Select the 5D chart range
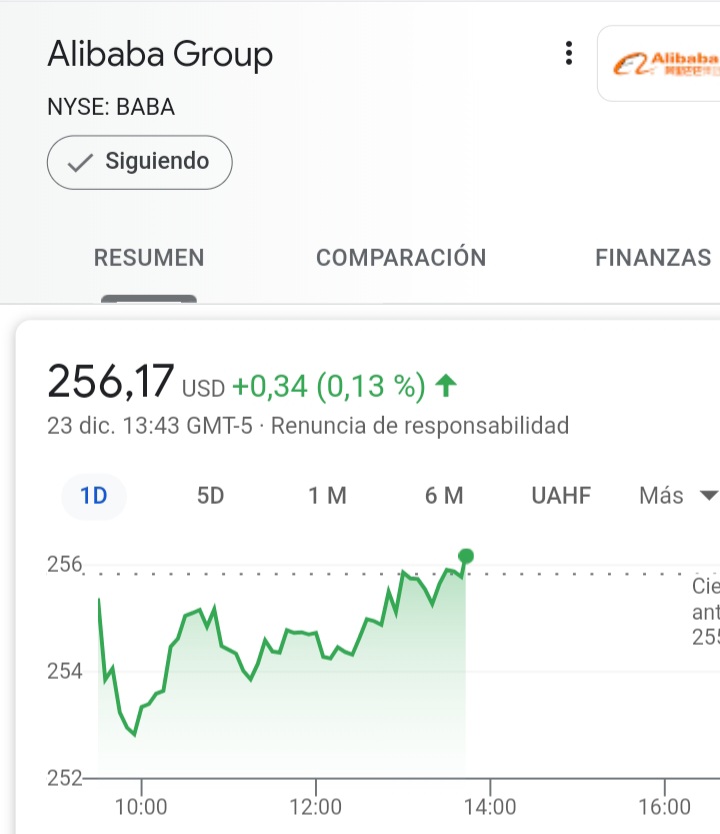The image size is (720, 834). pyautogui.click(x=211, y=496)
